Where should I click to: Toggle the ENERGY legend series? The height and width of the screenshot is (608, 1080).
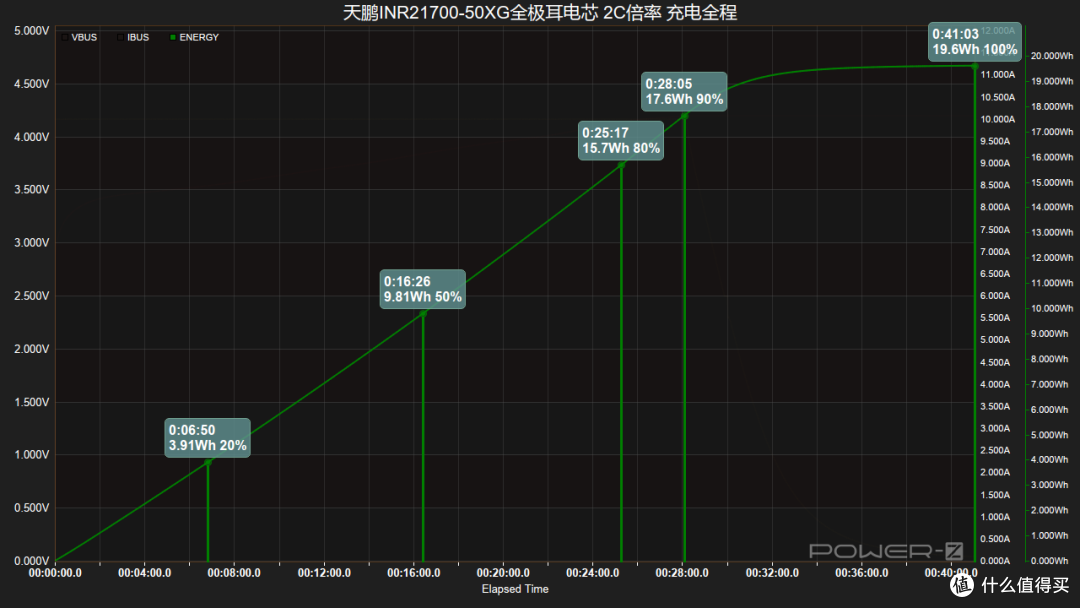click(x=194, y=37)
